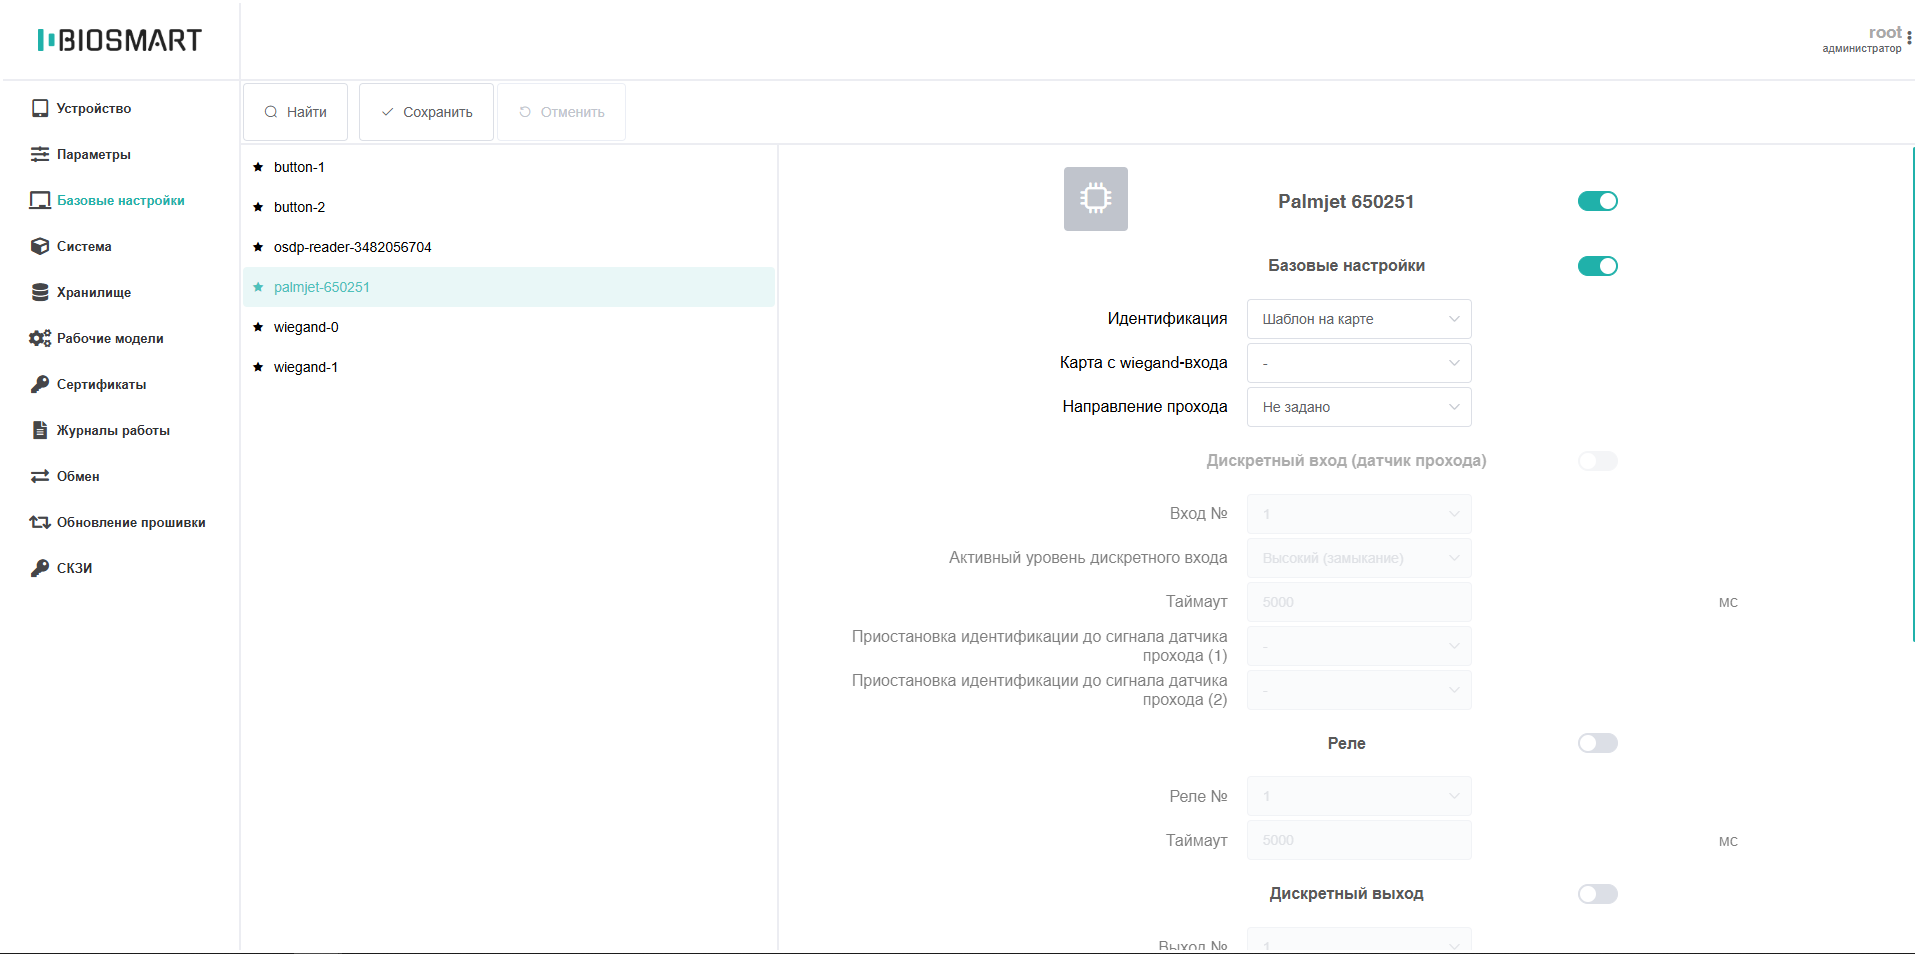Click the Сохранить button
The width and height of the screenshot is (1915, 954).
tap(426, 112)
